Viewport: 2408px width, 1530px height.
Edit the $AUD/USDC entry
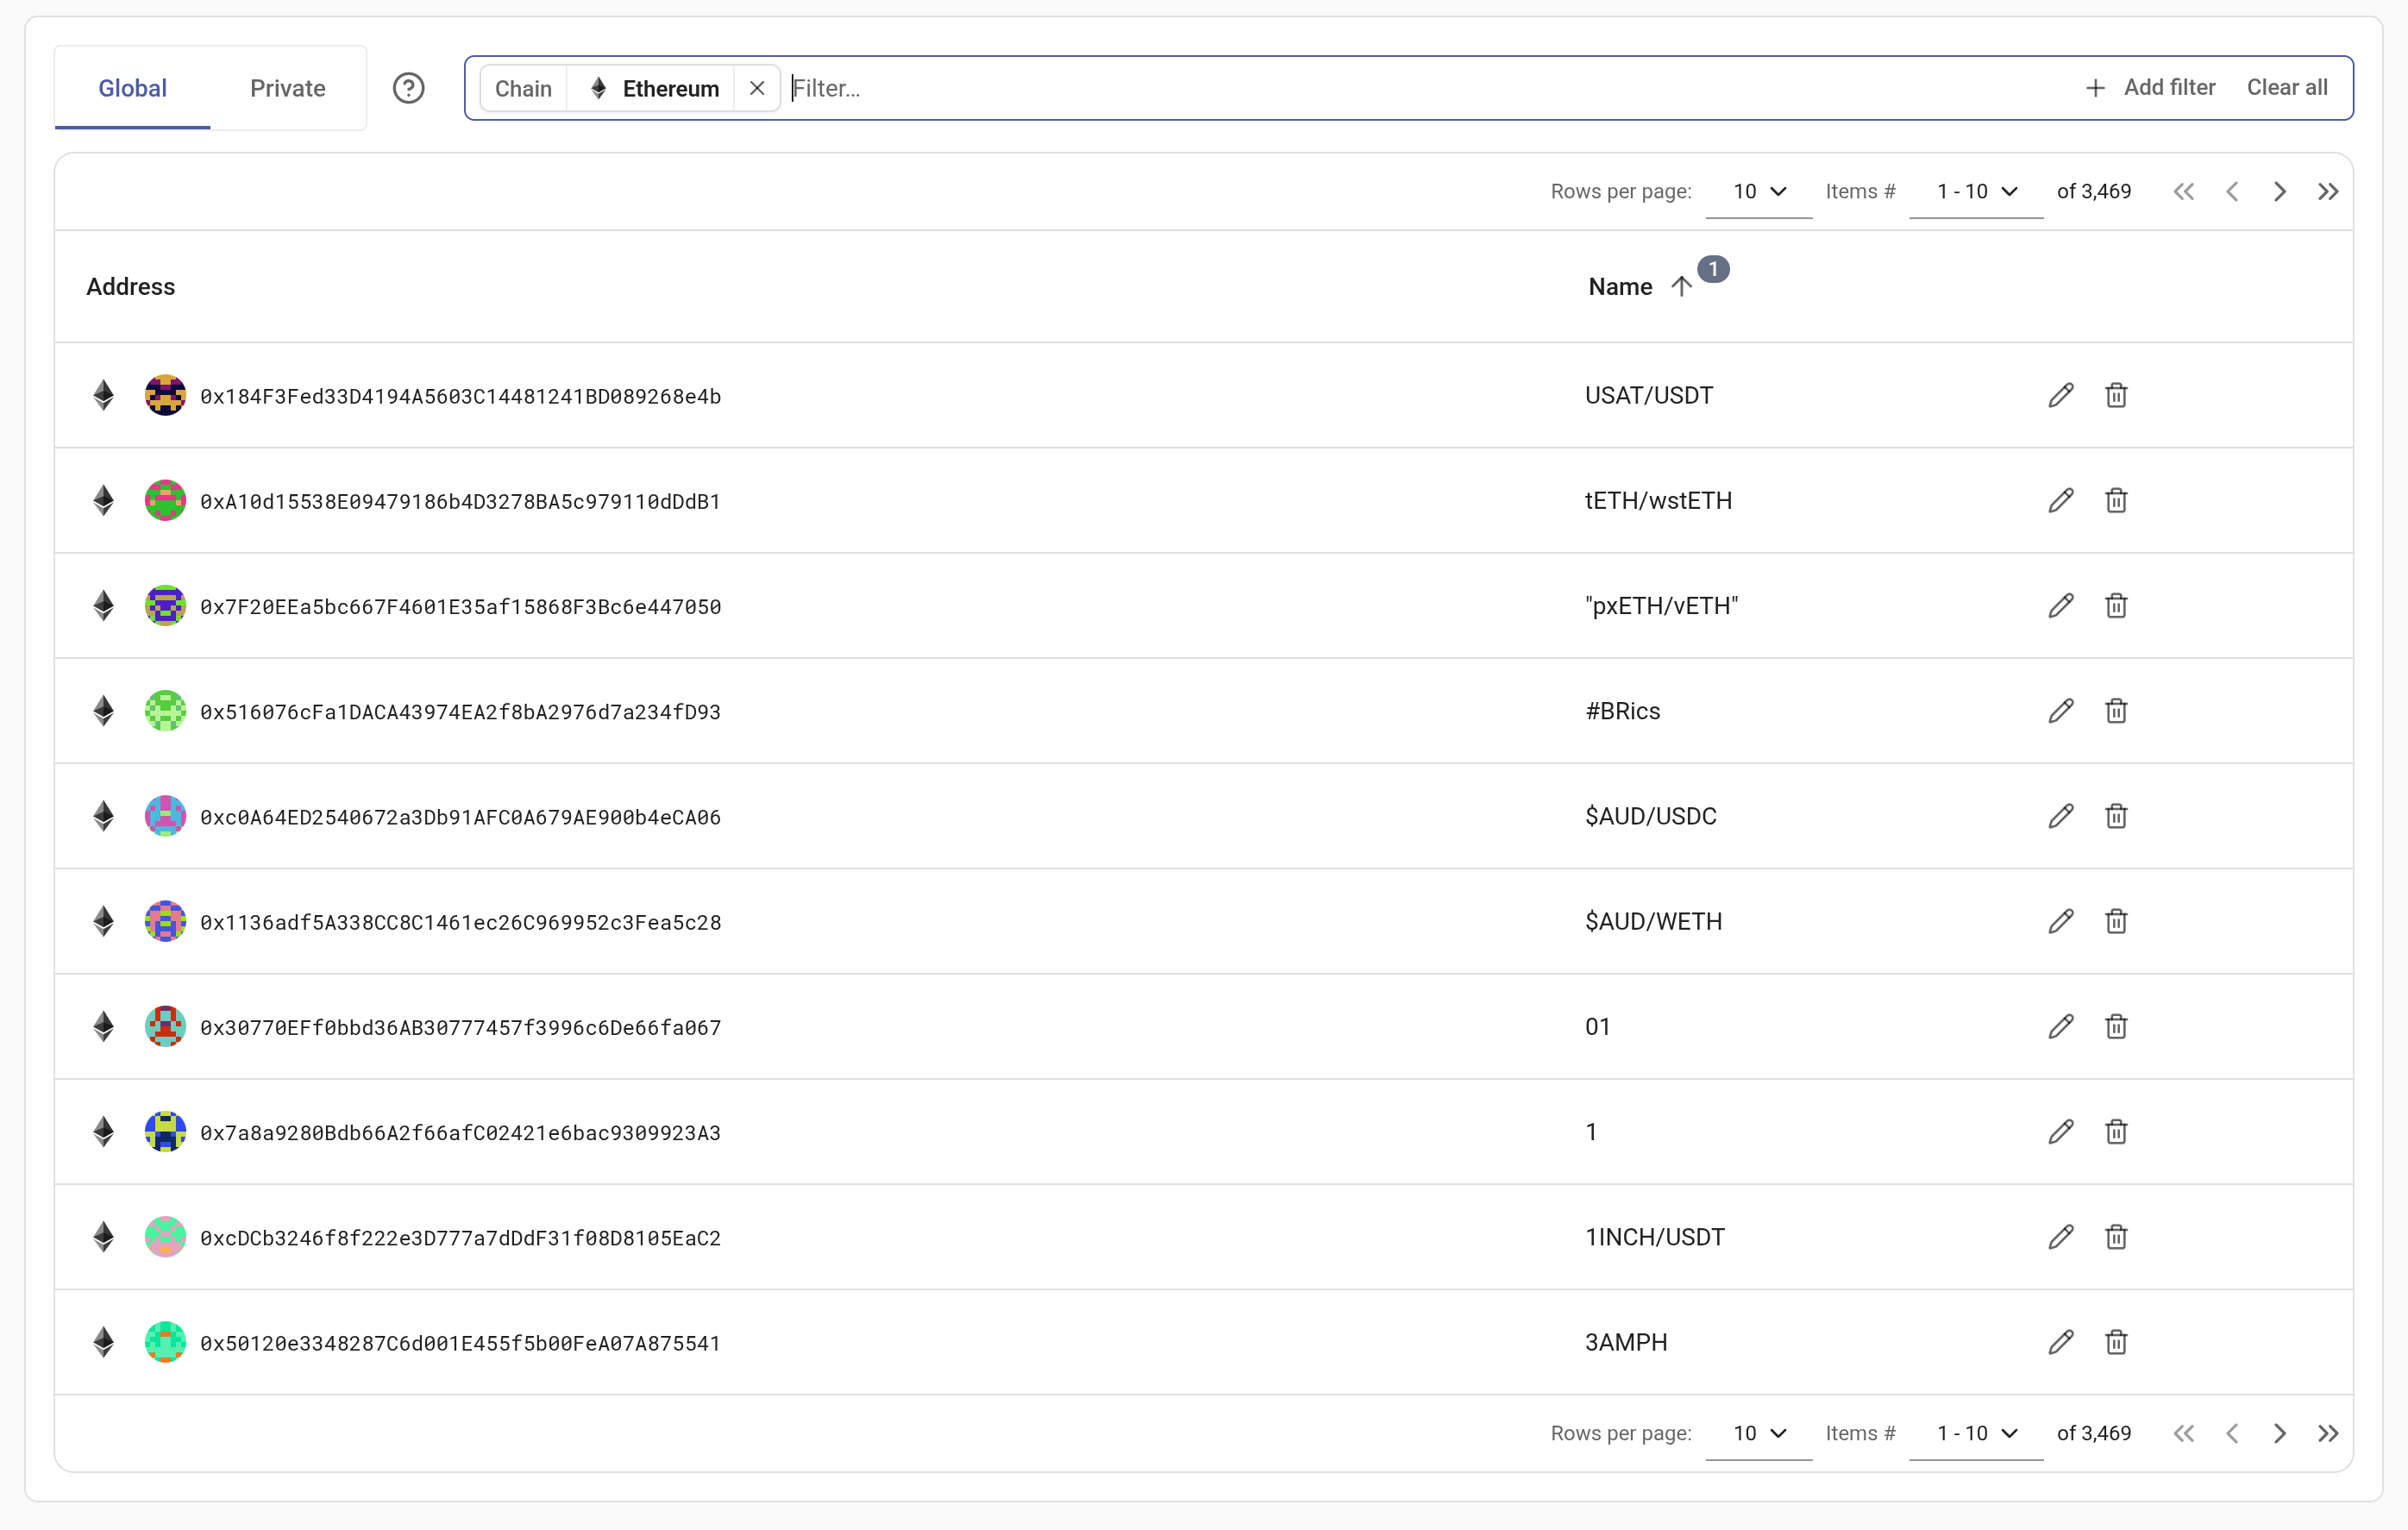click(2060, 816)
